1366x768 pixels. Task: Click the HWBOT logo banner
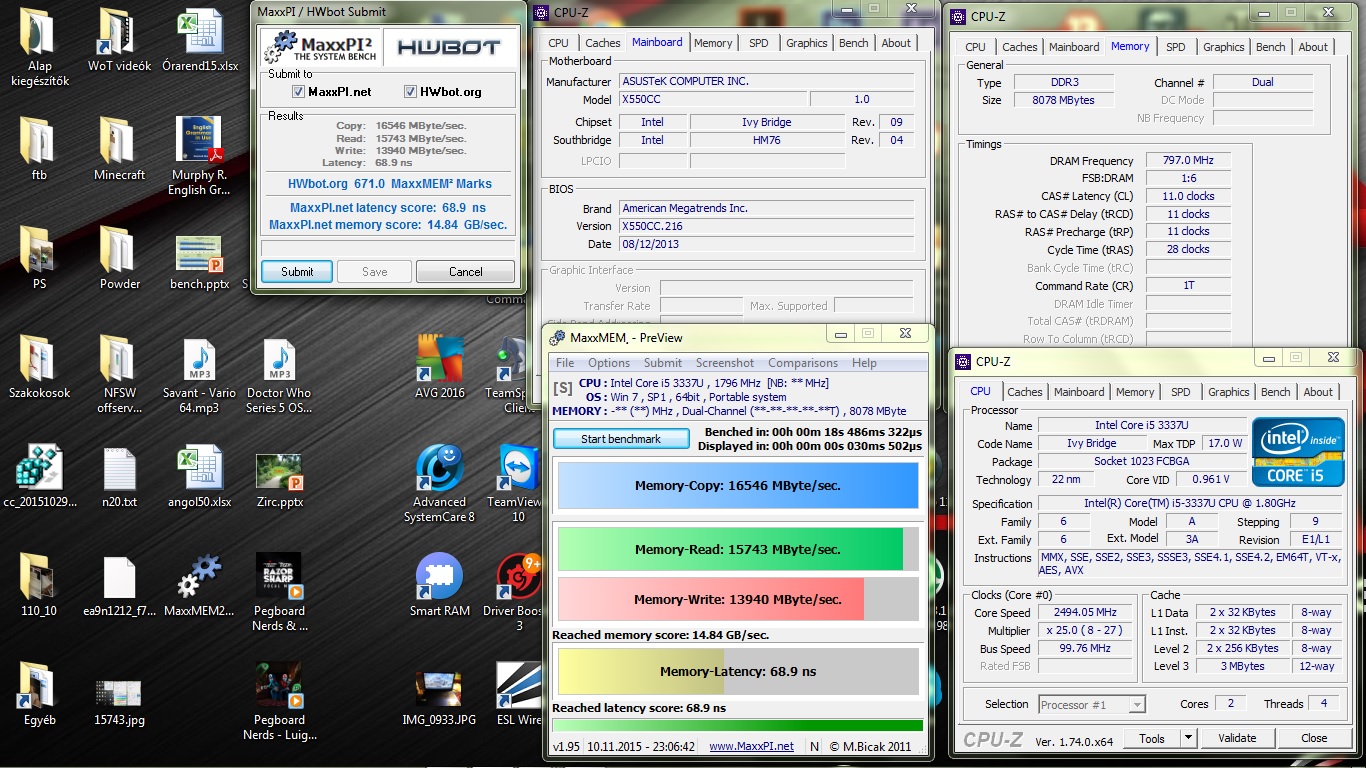coord(450,48)
